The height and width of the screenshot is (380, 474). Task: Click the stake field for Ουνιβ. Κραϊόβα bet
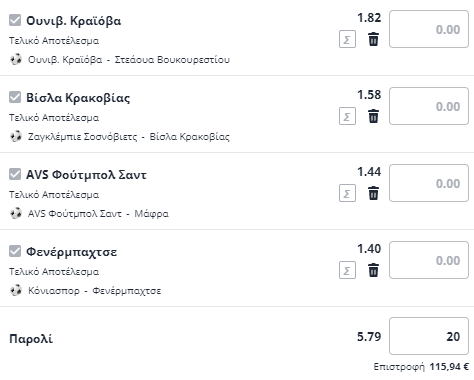[429, 29]
